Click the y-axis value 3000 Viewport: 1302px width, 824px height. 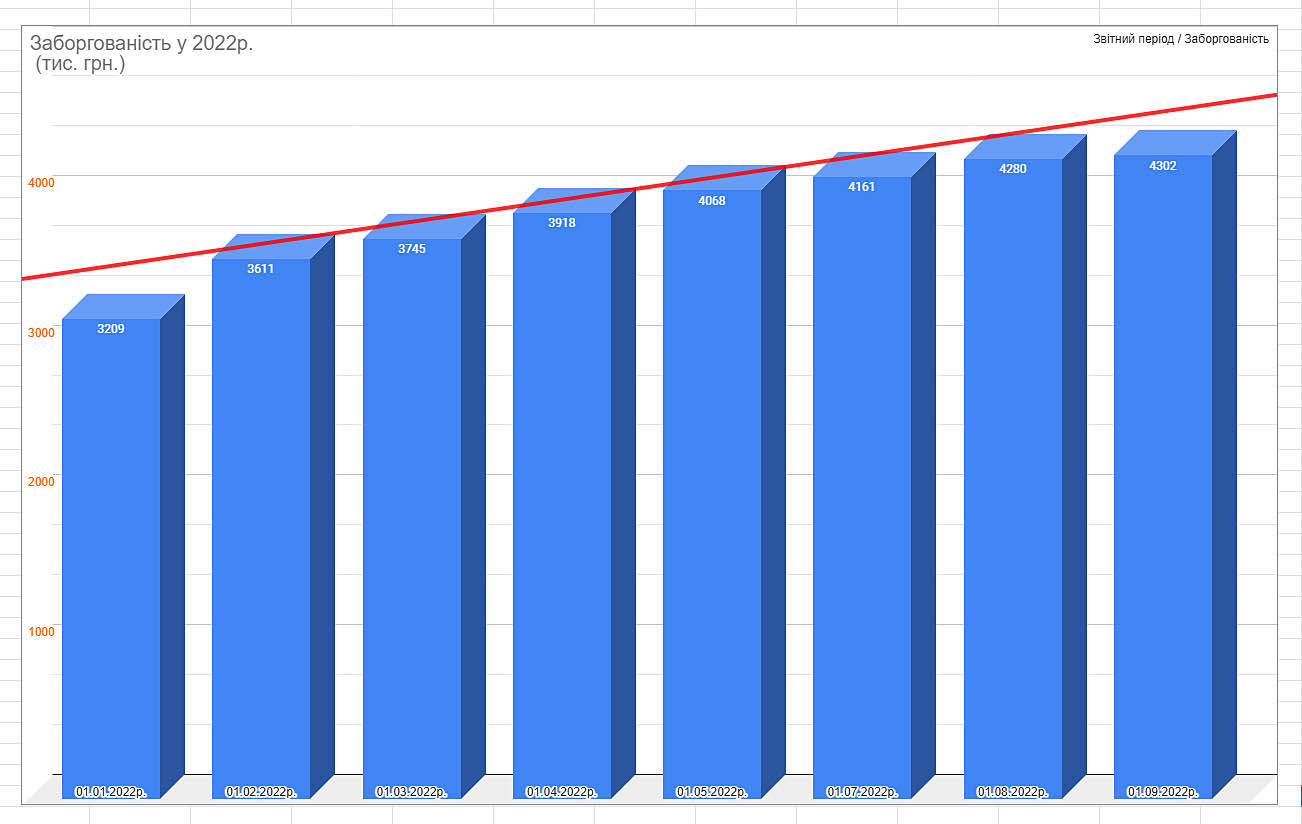[x=41, y=332]
